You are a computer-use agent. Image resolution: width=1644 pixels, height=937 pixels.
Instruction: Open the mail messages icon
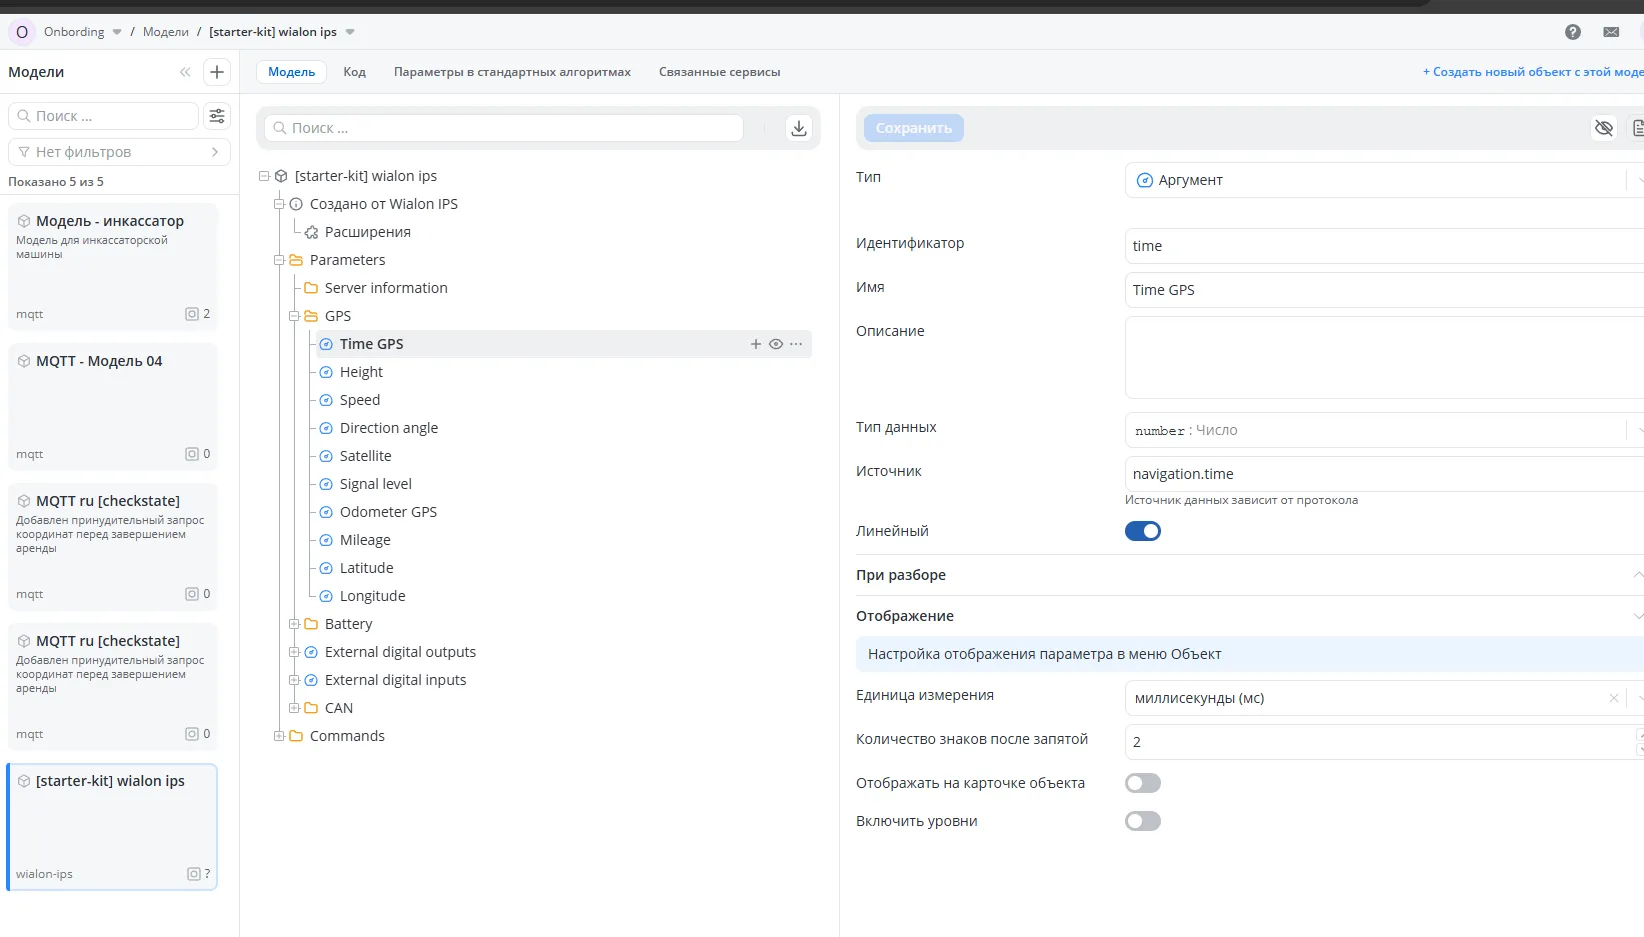tap(1611, 32)
